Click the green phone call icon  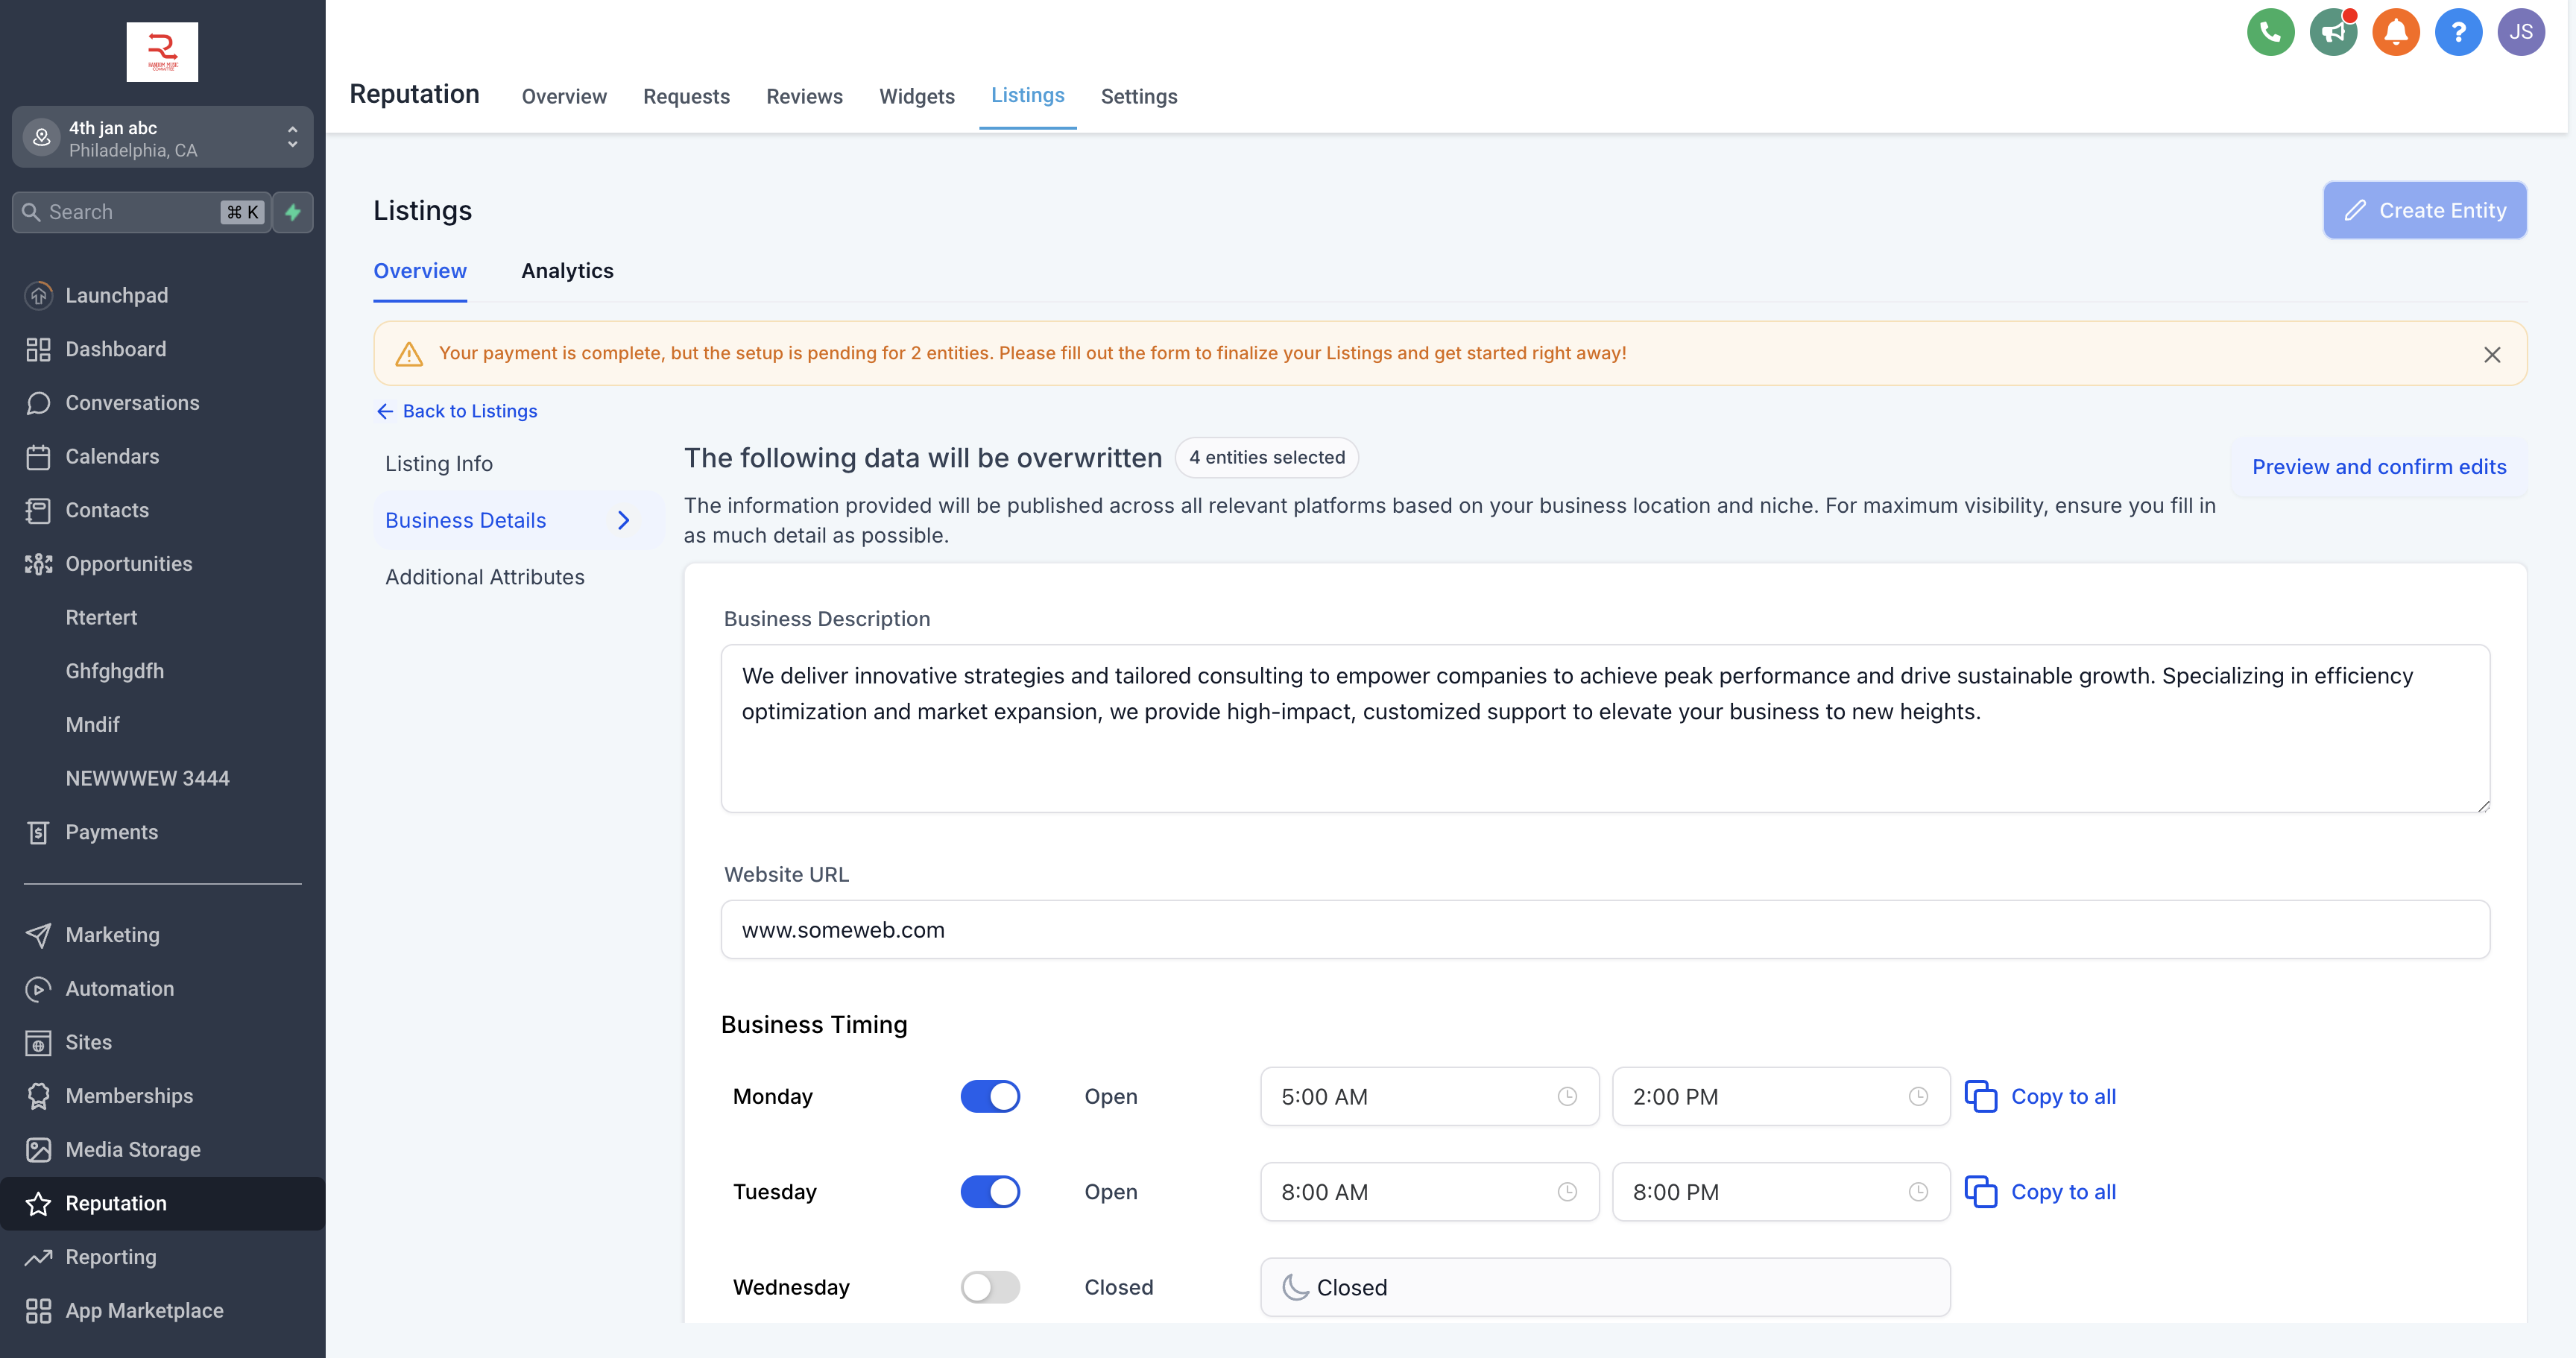pyautogui.click(x=2270, y=32)
